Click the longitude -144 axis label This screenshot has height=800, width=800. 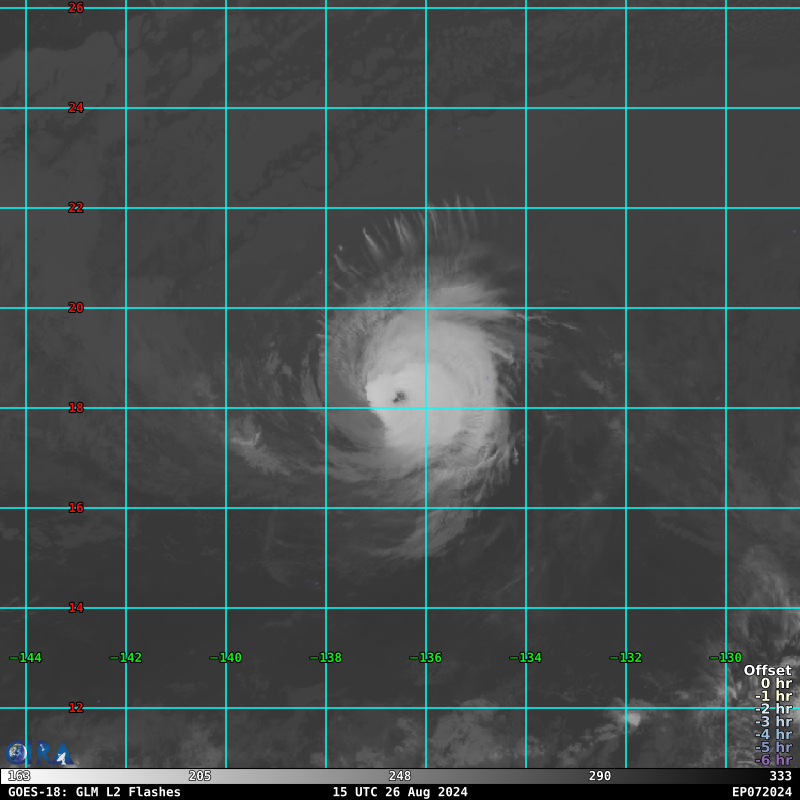point(27,658)
